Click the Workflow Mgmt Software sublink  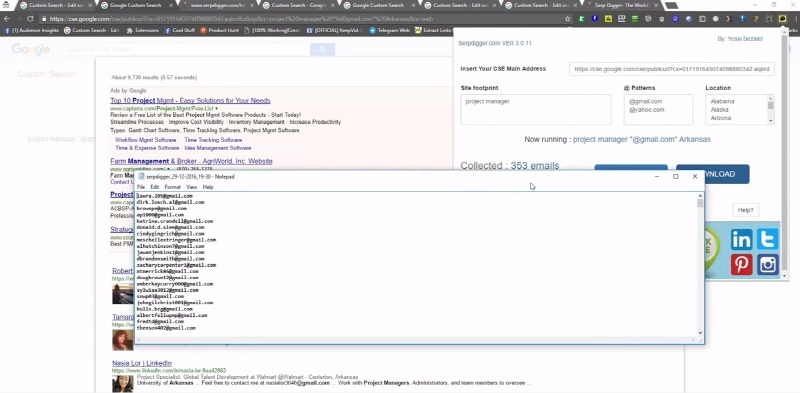(145, 140)
